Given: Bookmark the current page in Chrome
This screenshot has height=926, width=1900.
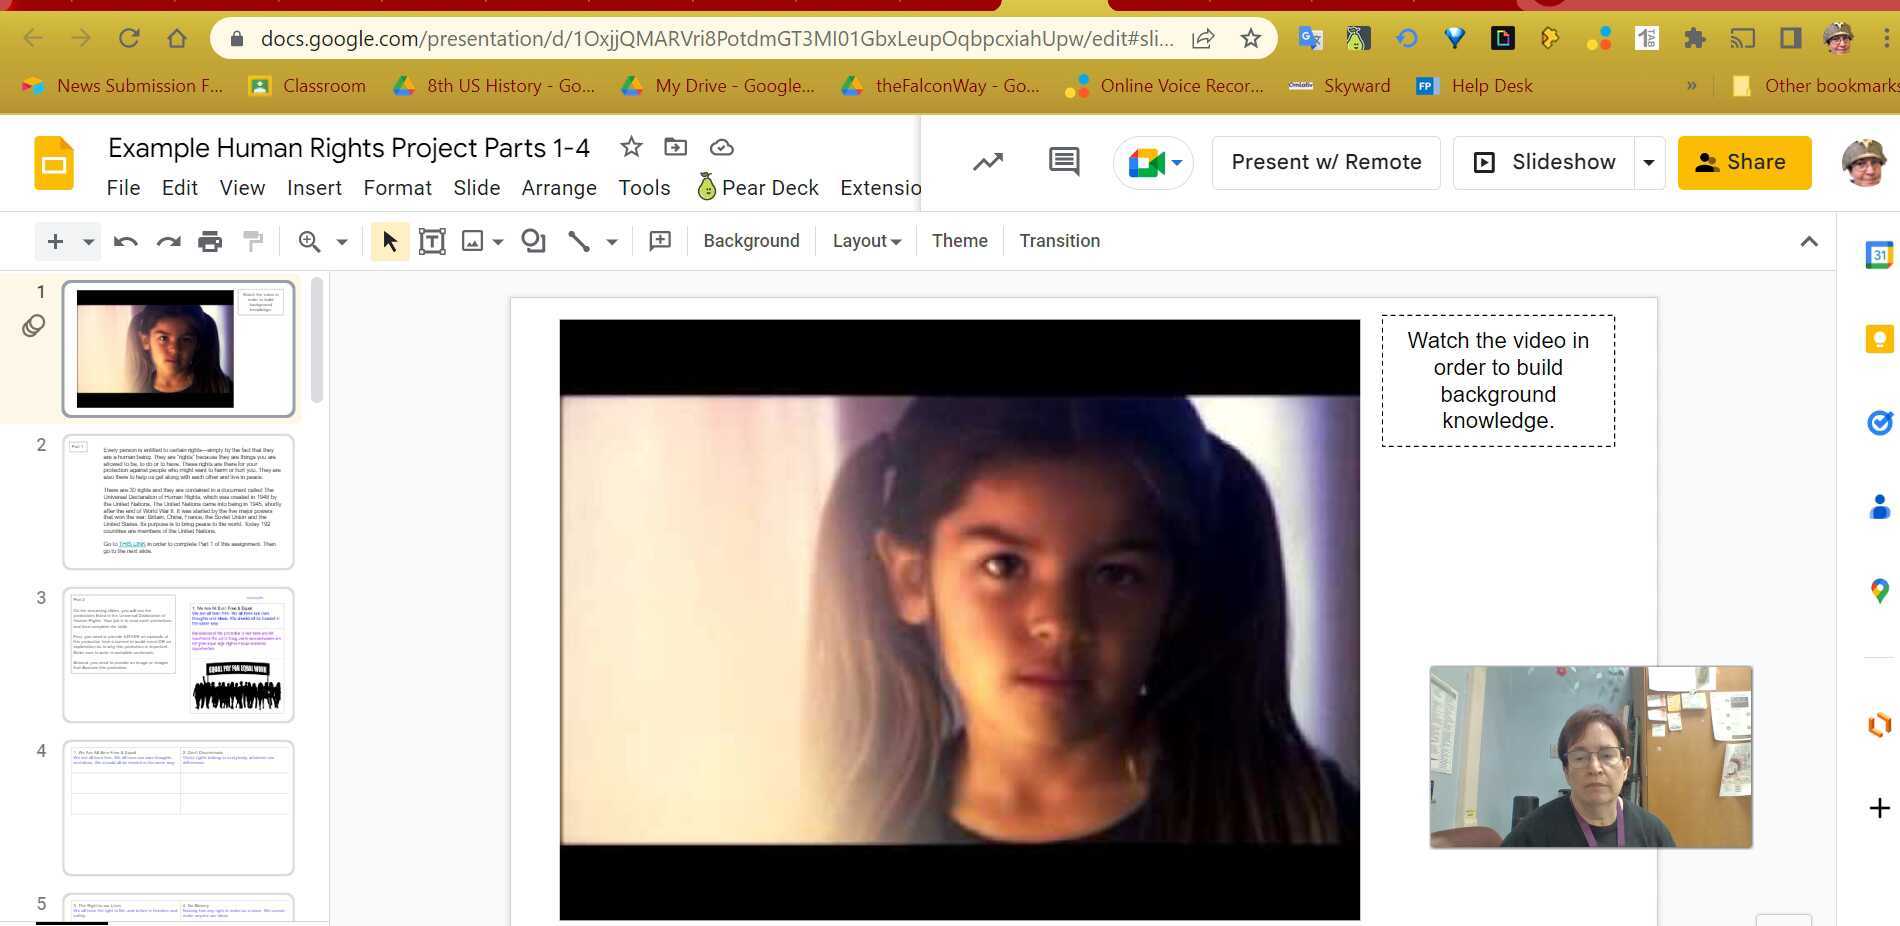Looking at the screenshot, I should [x=1250, y=38].
